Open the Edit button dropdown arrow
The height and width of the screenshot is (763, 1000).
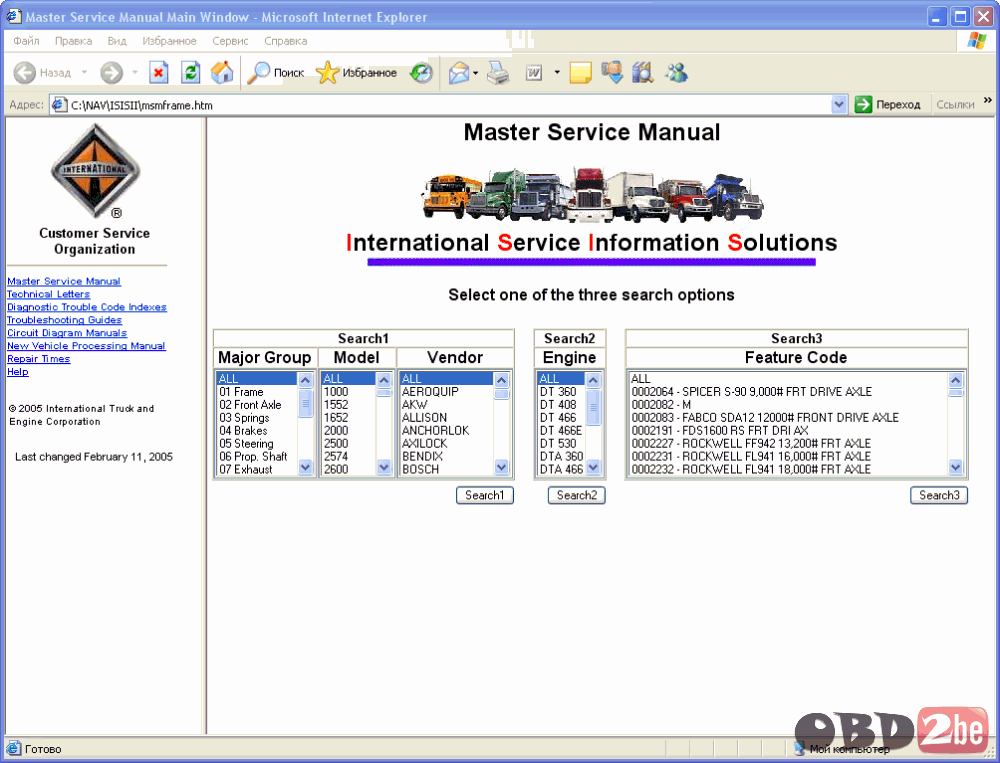pyautogui.click(x=557, y=73)
